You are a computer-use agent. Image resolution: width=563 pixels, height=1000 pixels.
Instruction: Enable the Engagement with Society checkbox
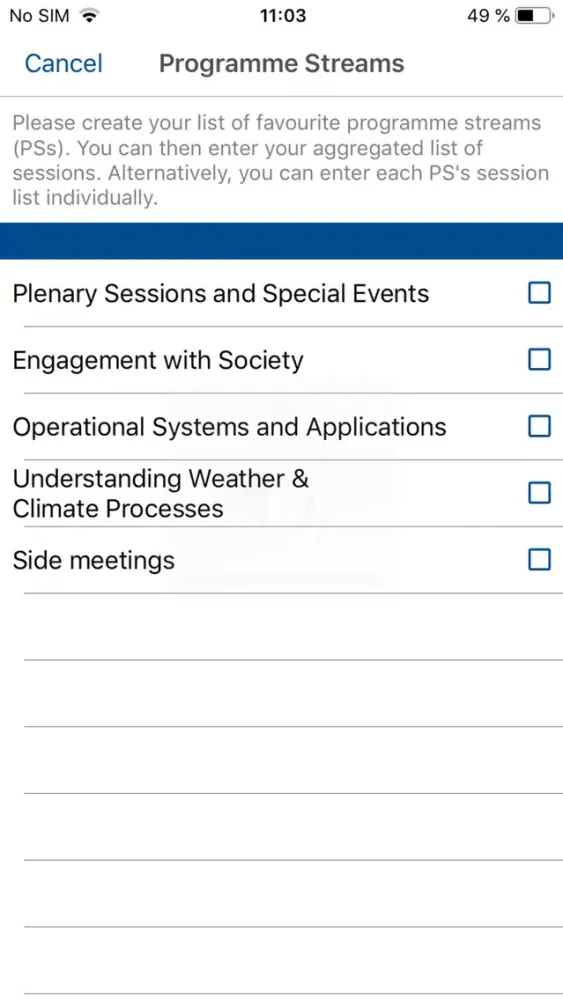coord(539,360)
